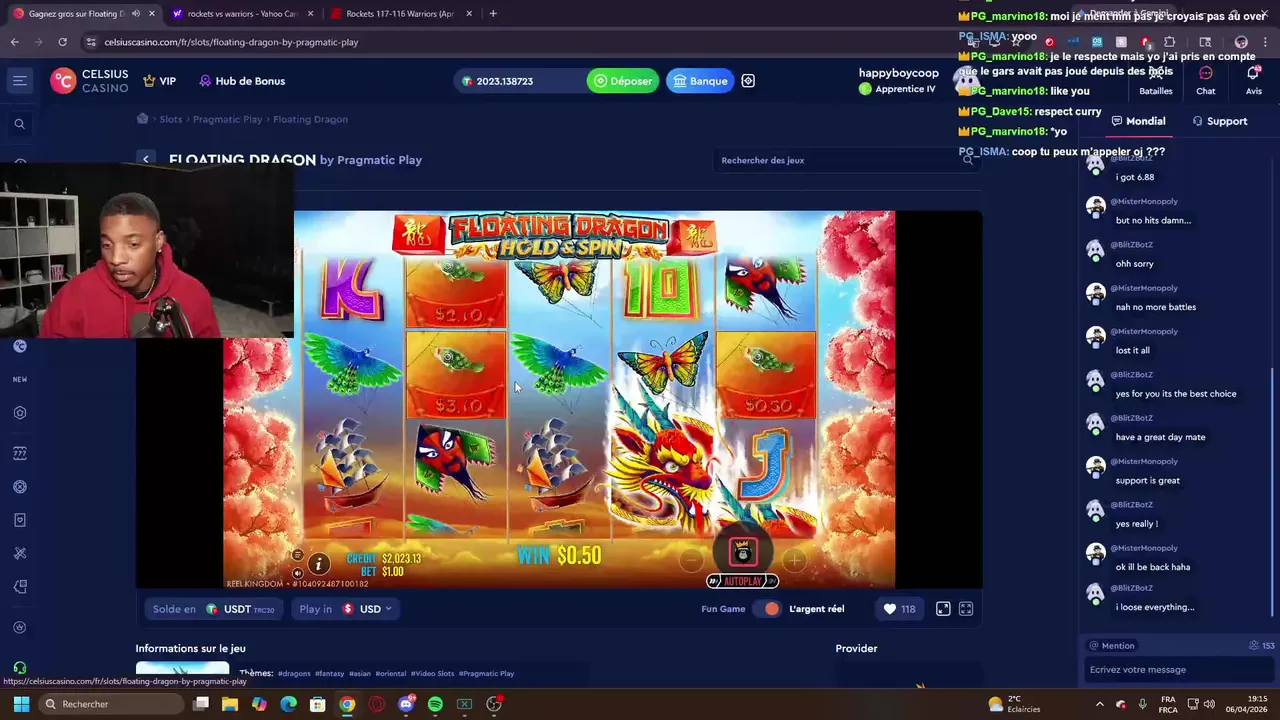Screen dimensions: 1280x720
Task: Open Pragmatic Play breadcrumb link
Action: tap(227, 119)
